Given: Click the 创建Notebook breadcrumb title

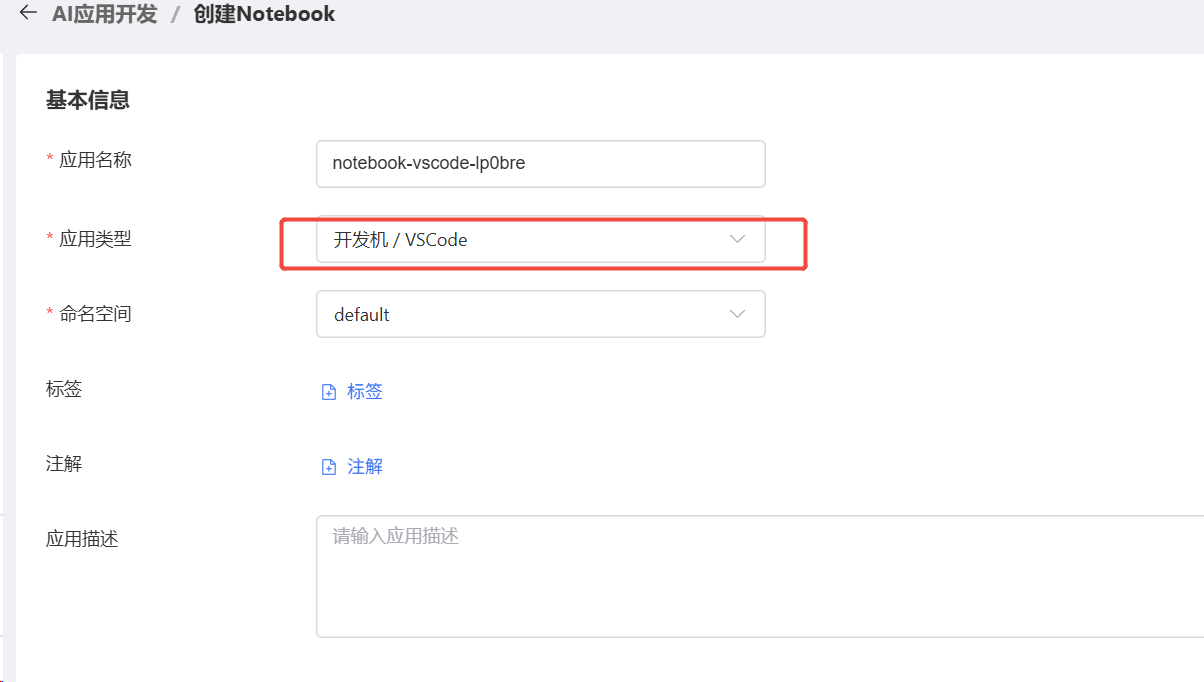Looking at the screenshot, I should 264,14.
